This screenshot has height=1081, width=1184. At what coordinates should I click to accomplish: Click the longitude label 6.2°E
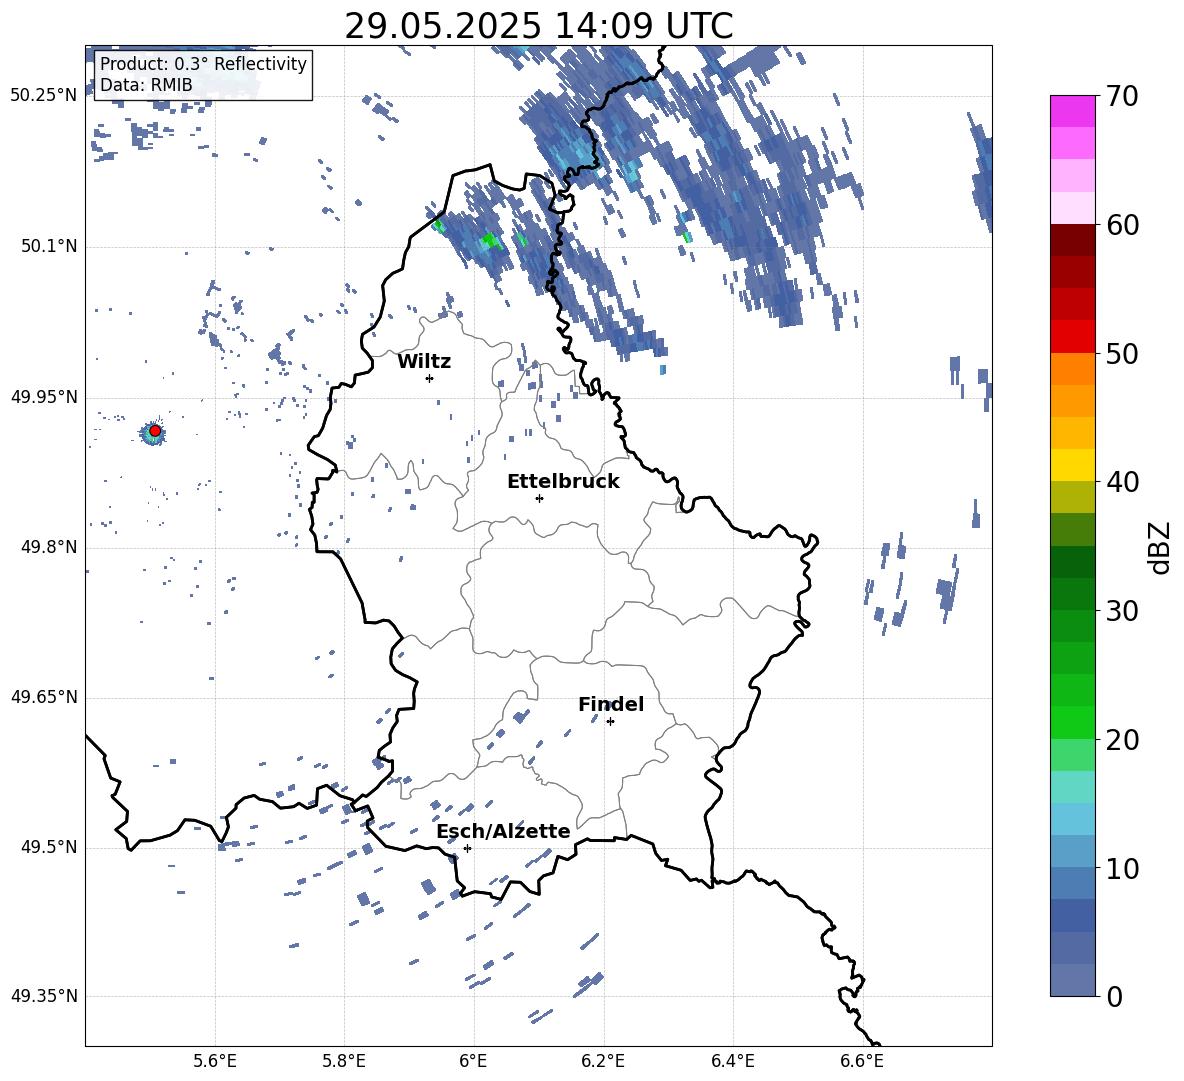tap(603, 1062)
